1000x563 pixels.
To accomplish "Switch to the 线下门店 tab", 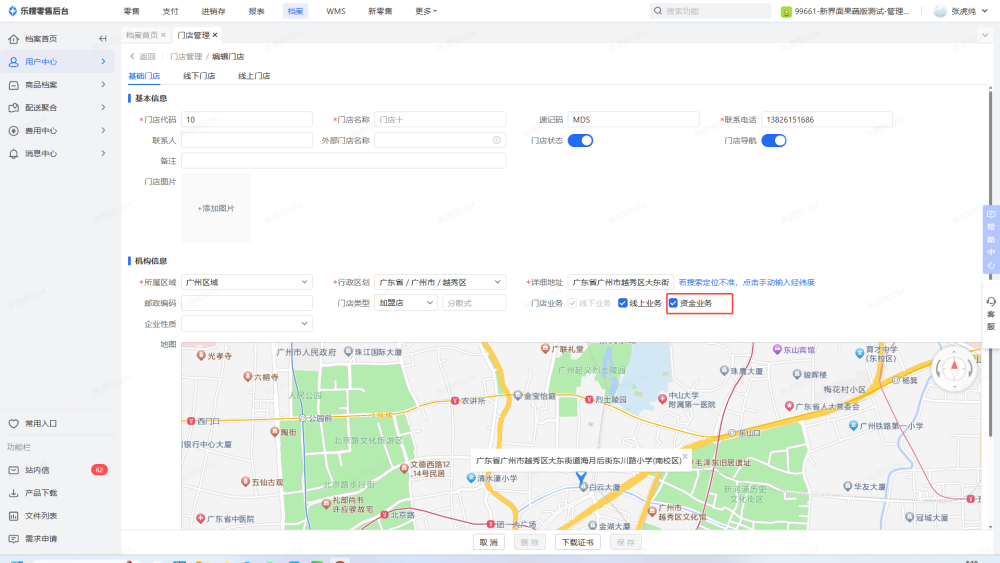I will 199,76.
